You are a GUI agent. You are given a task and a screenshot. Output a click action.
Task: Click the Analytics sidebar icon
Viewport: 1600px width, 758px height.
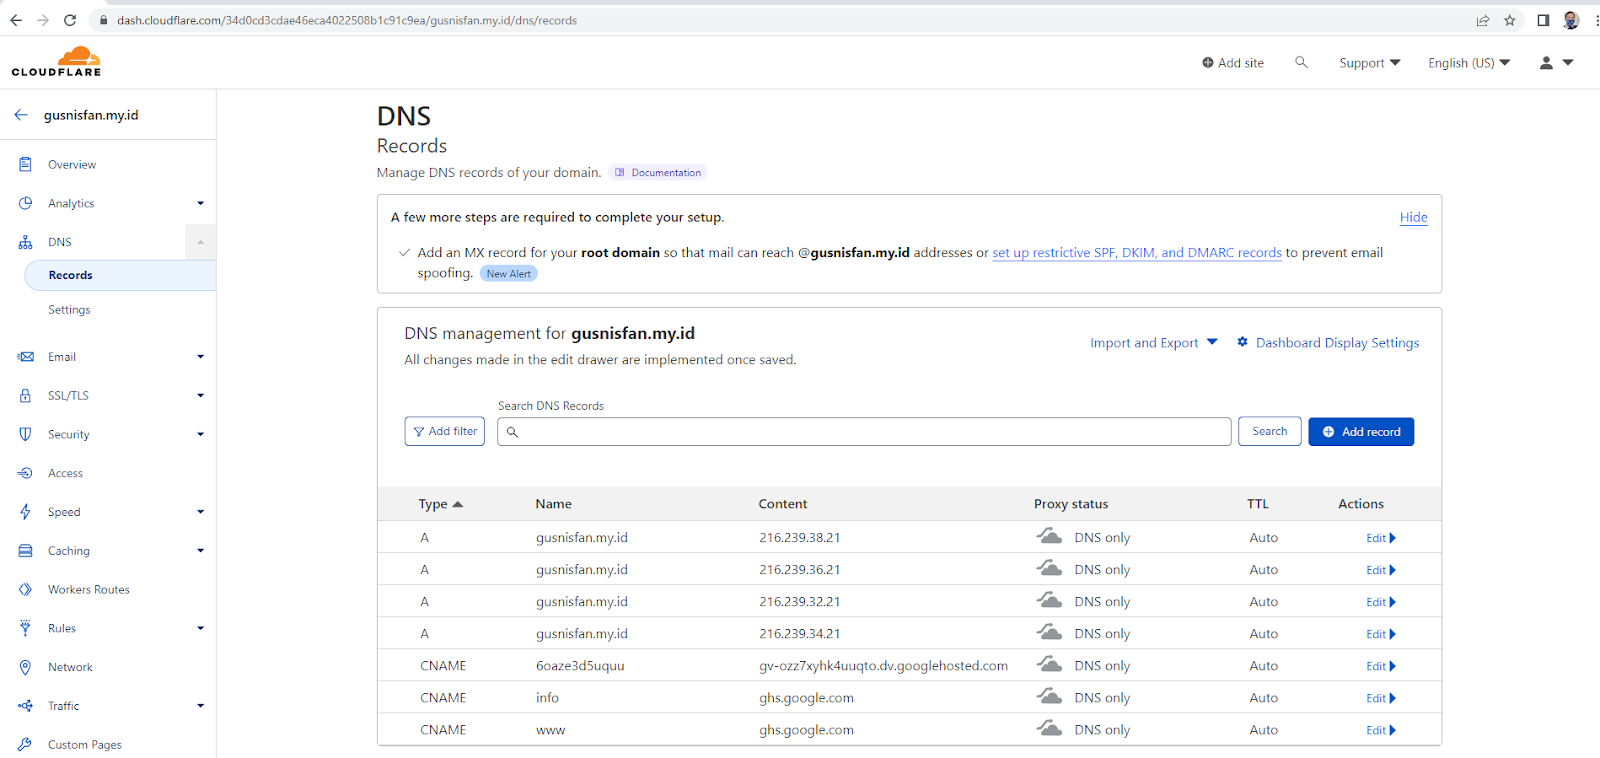pyautogui.click(x=25, y=203)
